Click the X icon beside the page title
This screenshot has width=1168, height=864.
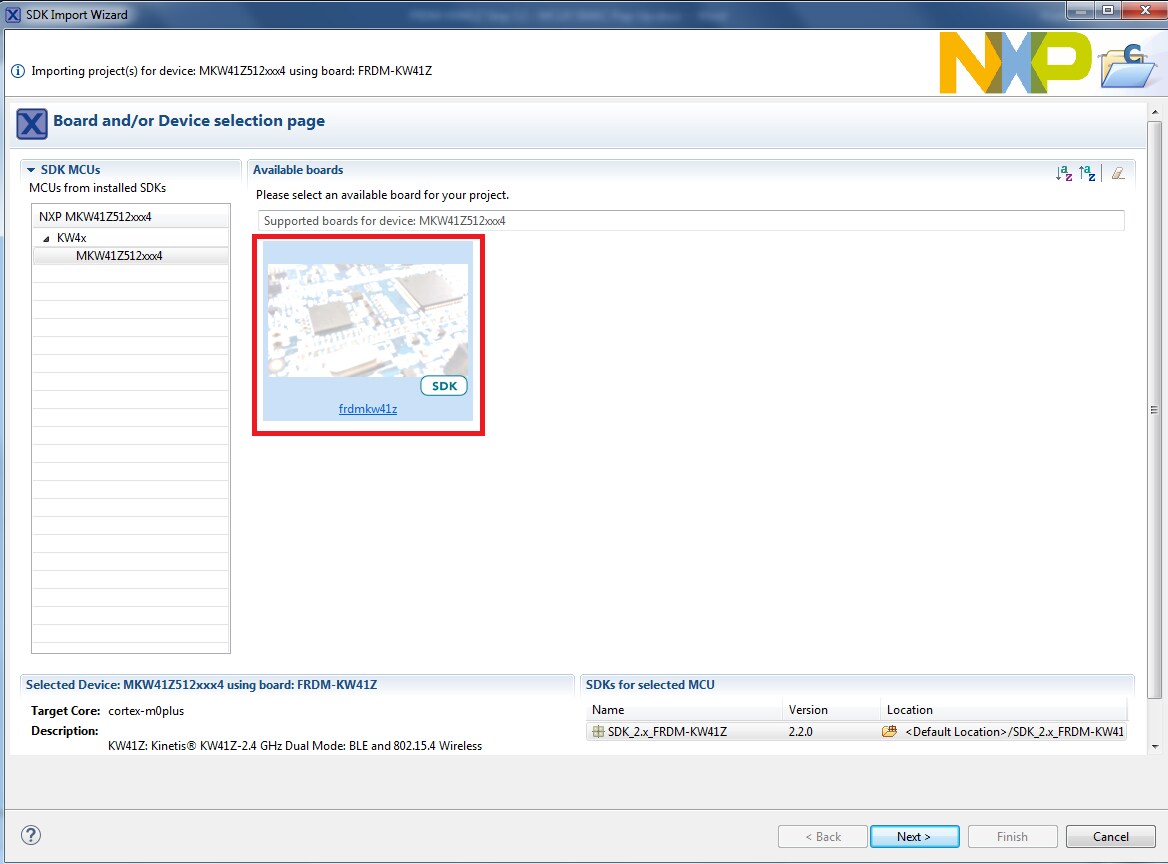click(32, 123)
